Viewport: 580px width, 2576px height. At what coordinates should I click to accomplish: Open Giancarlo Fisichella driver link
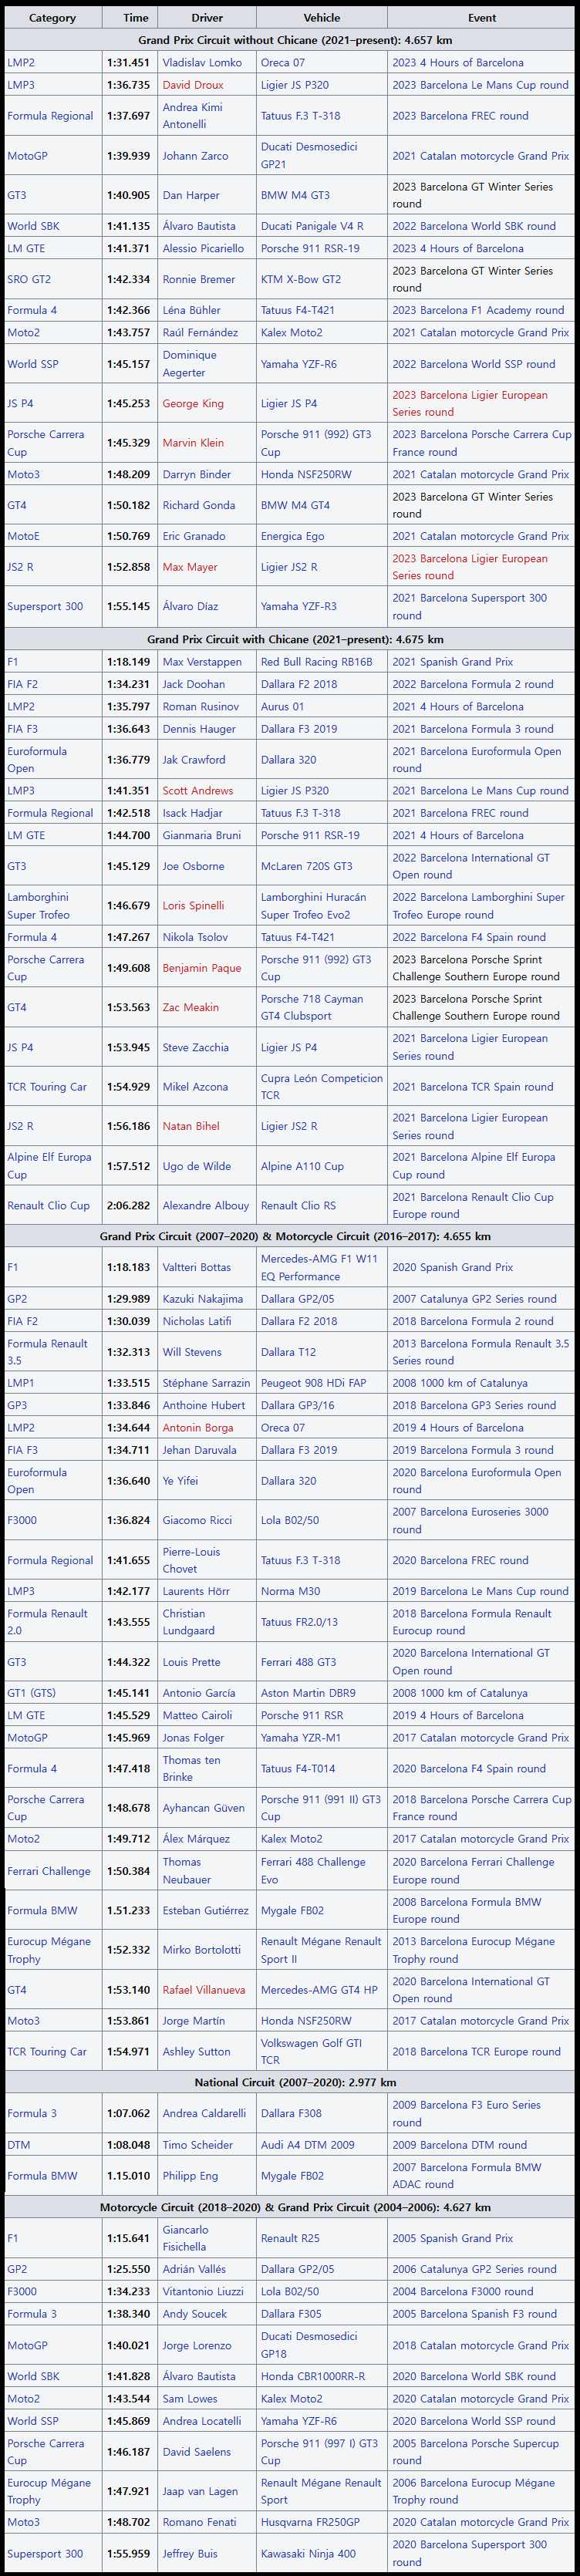click(186, 2238)
